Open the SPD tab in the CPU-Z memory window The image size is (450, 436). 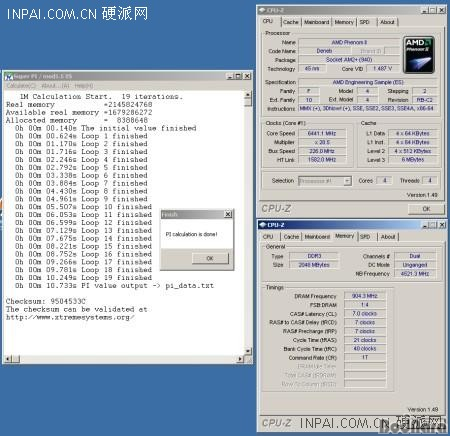[365, 237]
